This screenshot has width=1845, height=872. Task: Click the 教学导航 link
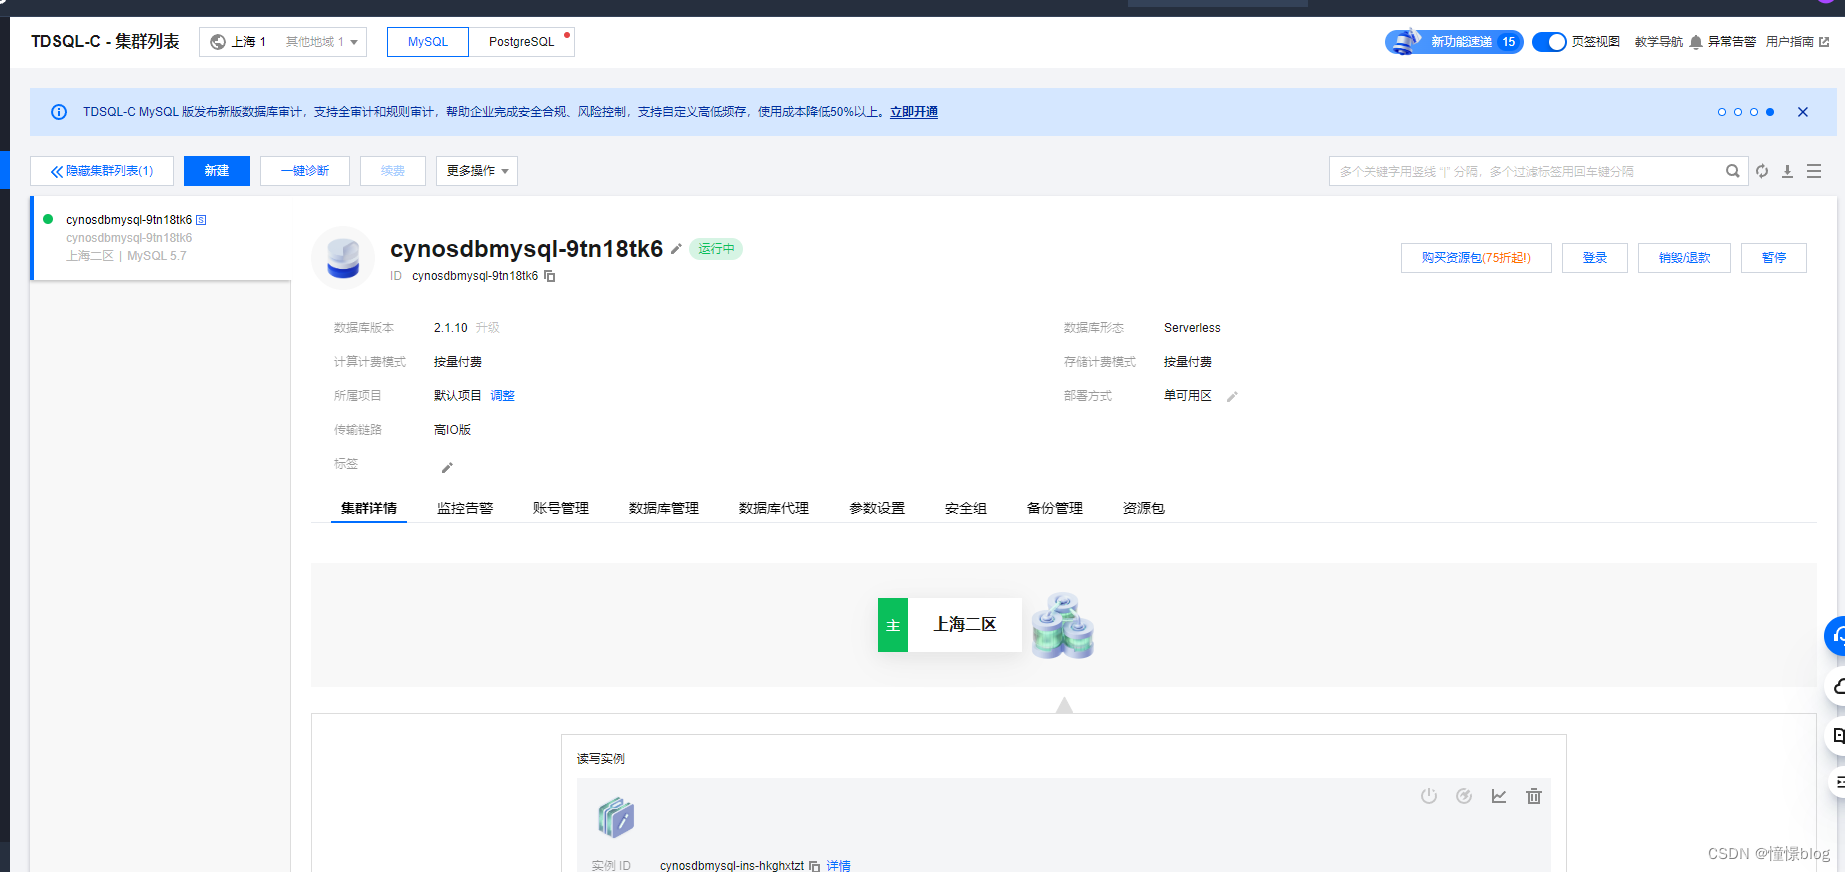(x=1659, y=42)
